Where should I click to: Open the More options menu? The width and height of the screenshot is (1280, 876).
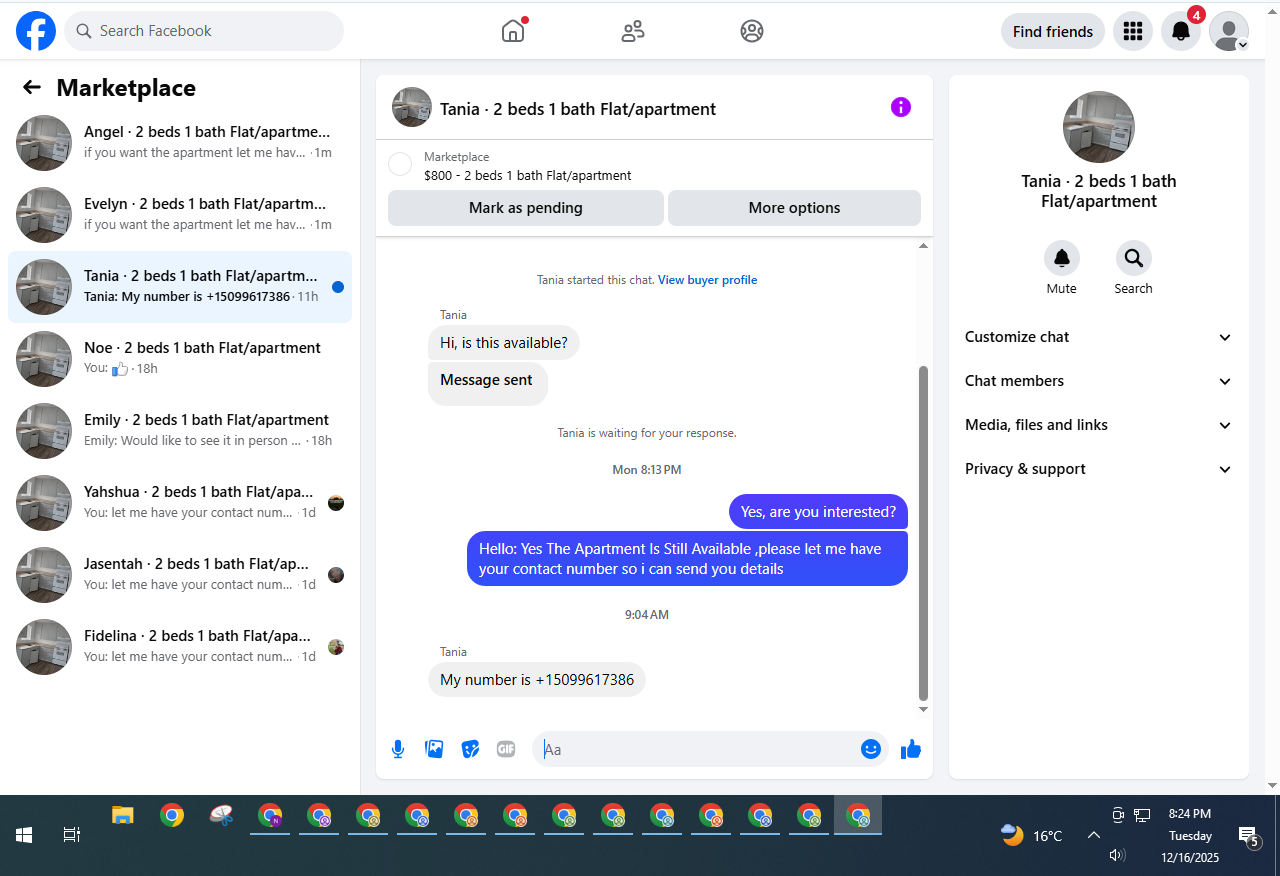pos(794,208)
